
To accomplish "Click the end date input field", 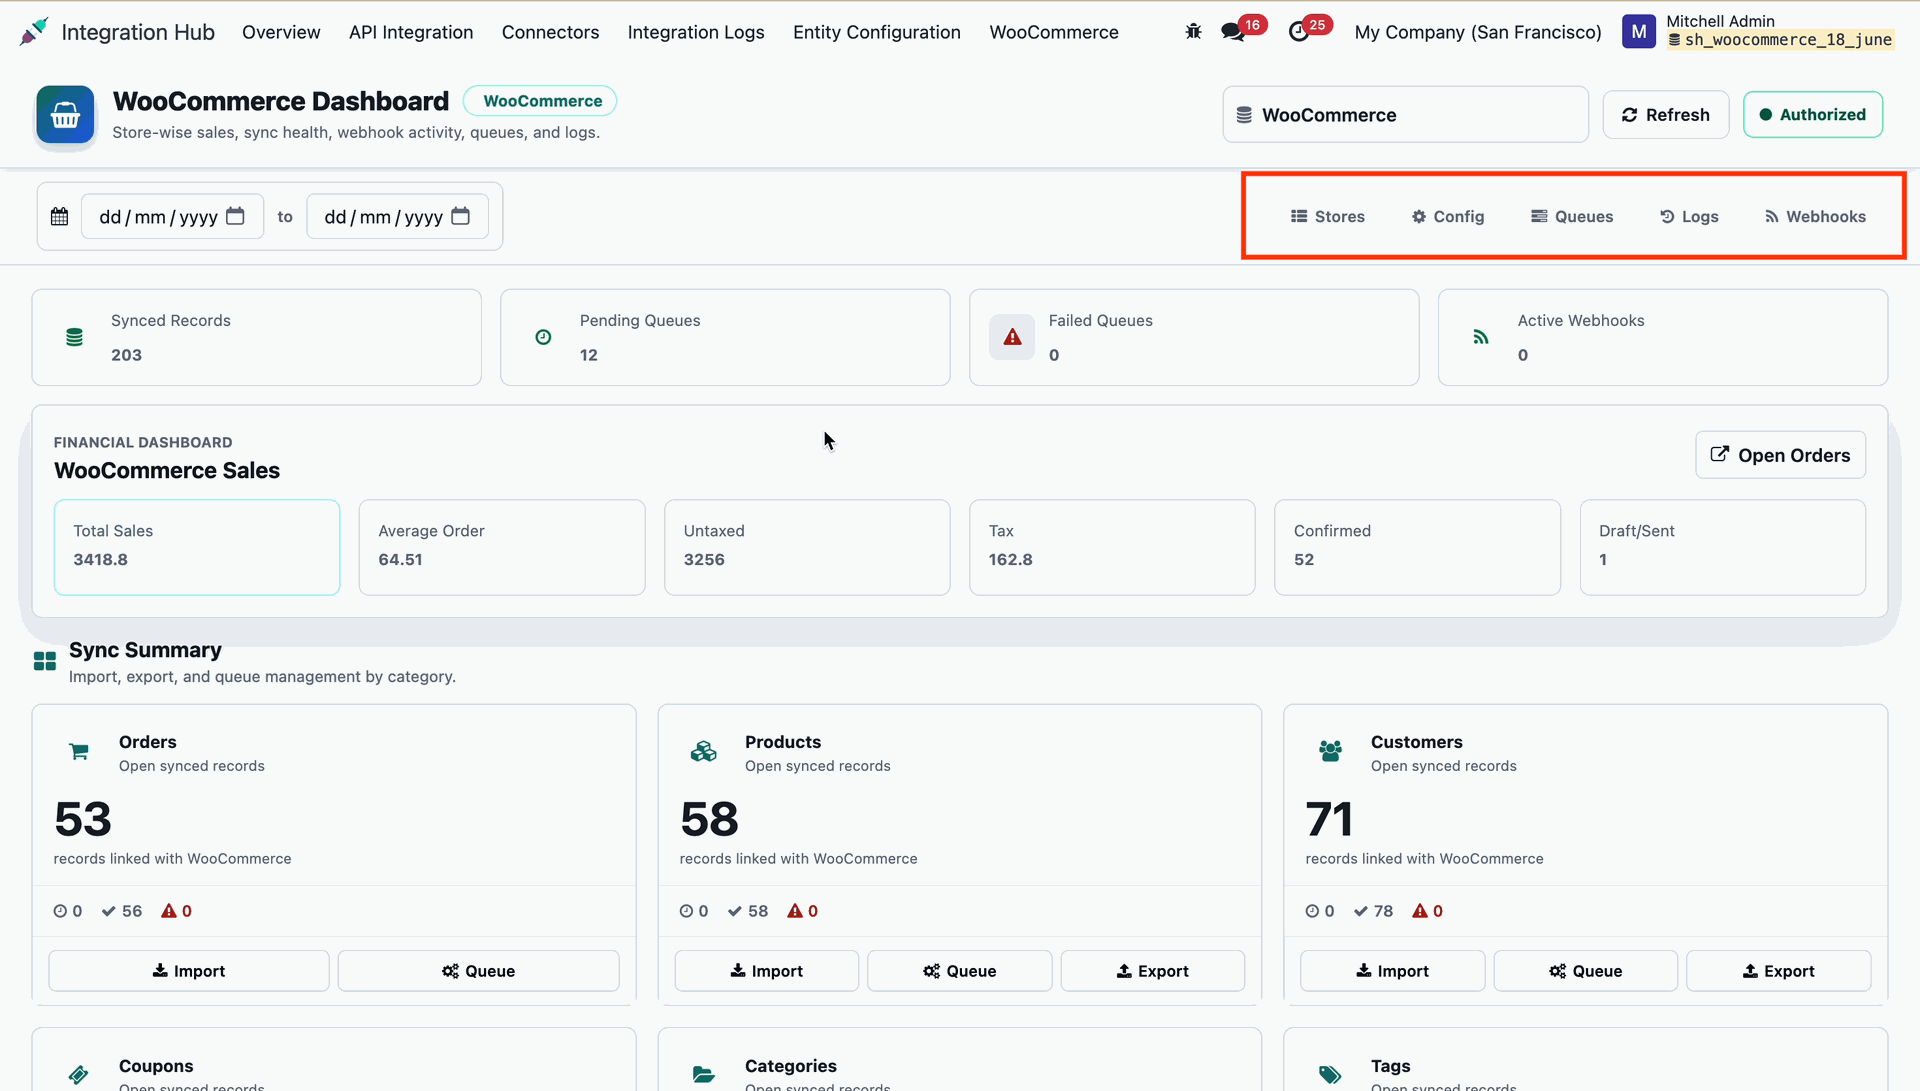I will 397,216.
